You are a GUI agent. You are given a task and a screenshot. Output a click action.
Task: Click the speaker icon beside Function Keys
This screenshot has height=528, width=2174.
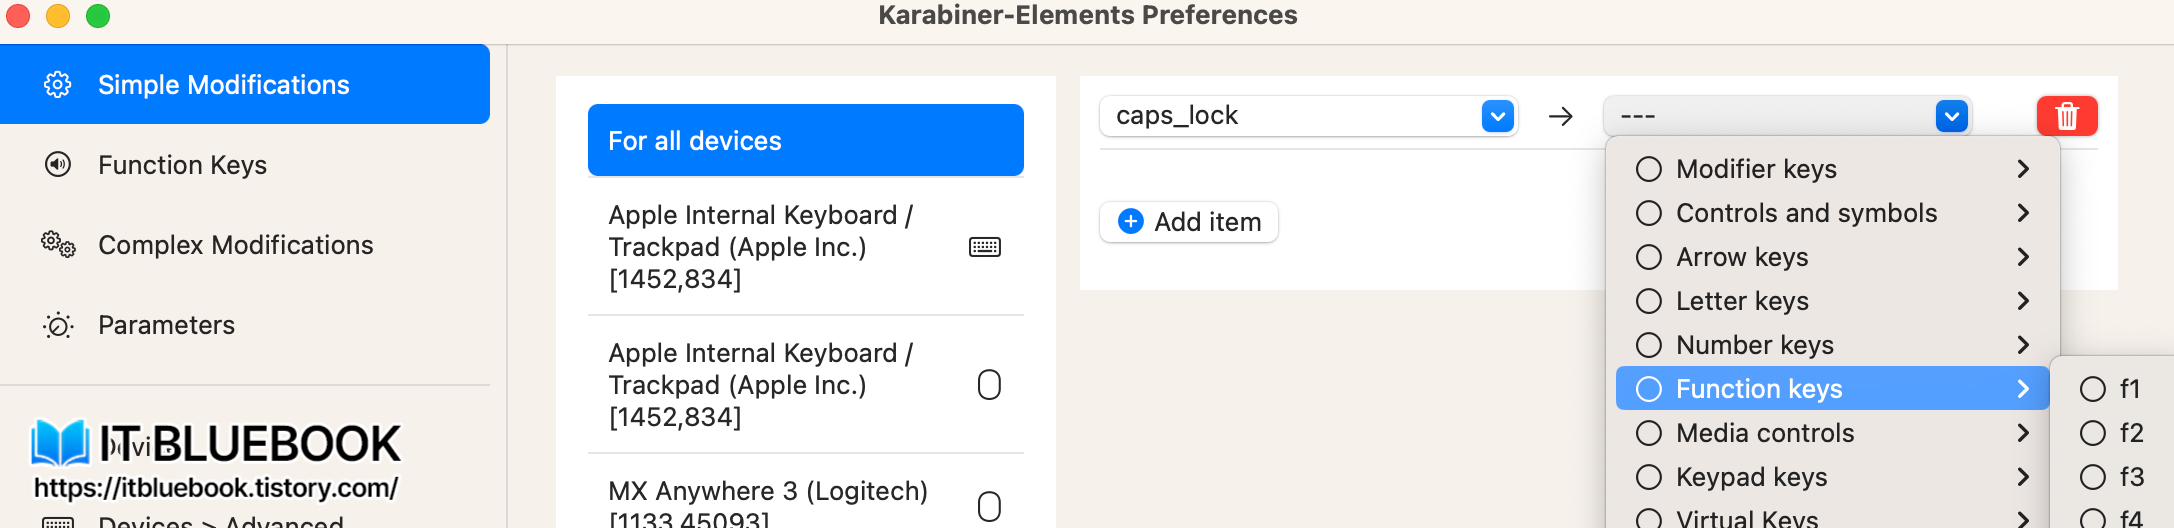58,165
